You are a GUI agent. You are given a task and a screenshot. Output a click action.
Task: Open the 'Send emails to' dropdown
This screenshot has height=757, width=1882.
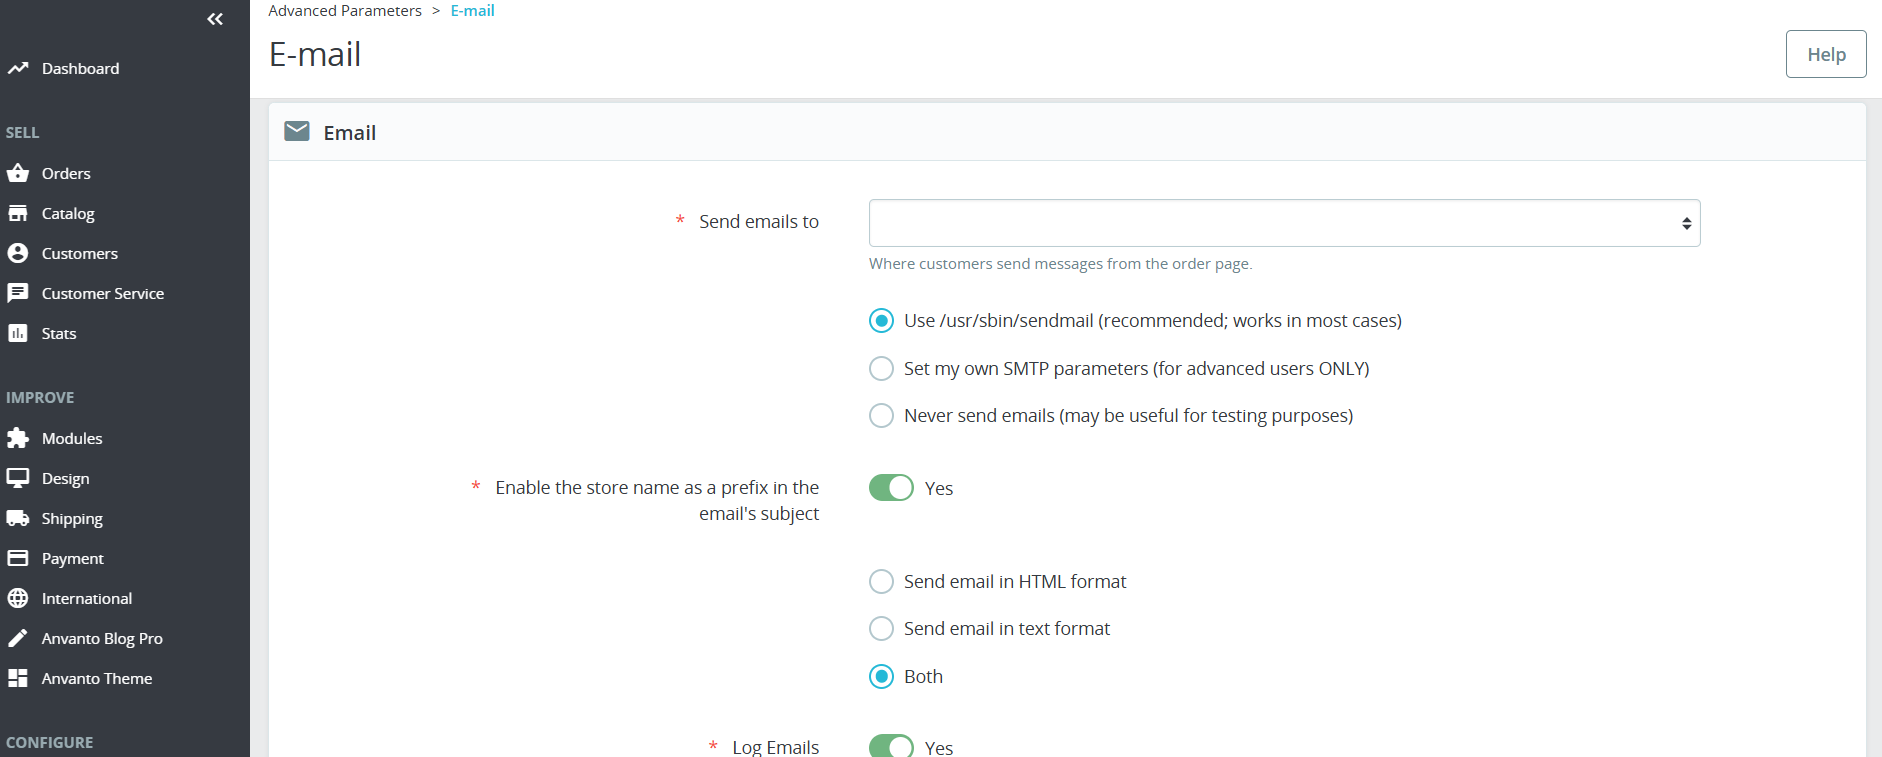point(1284,223)
